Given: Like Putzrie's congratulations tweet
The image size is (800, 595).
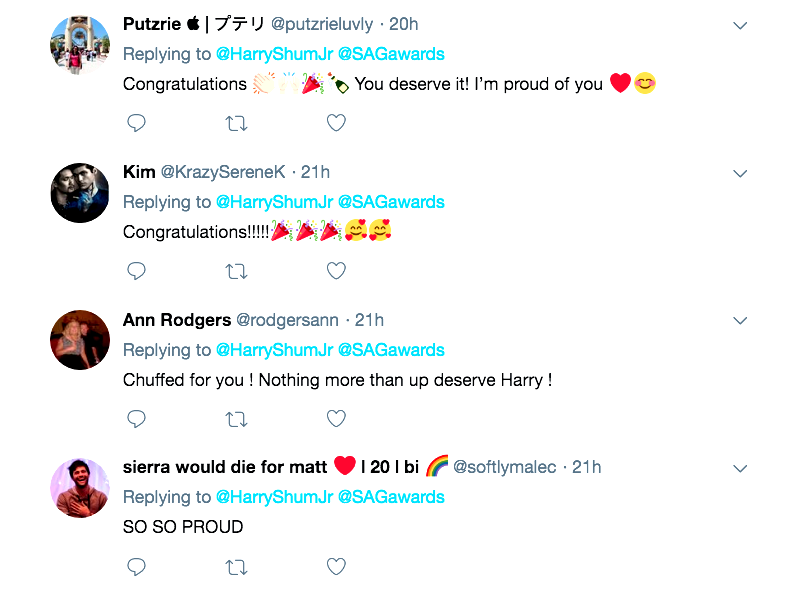Looking at the screenshot, I should click(x=337, y=123).
